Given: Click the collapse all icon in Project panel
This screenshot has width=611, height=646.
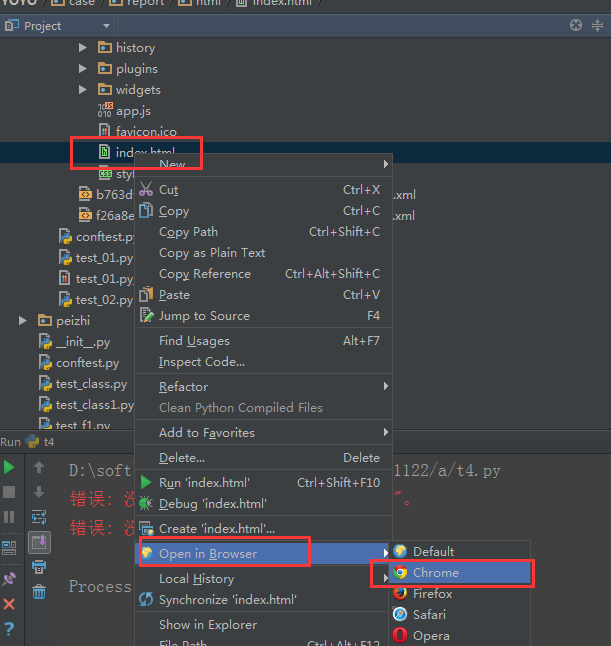Looking at the screenshot, I should click(597, 26).
